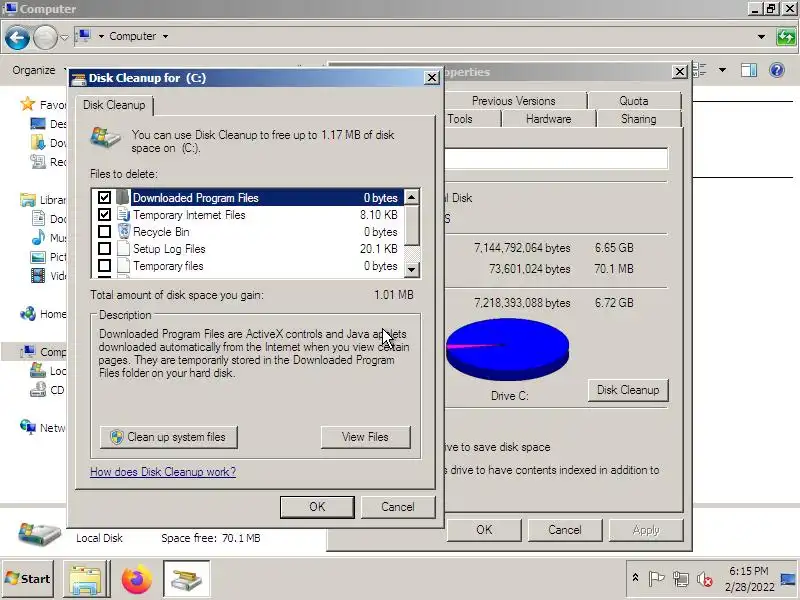The image size is (800, 600).
Task: Click the Setup Log Files document icon
Action: [123, 249]
